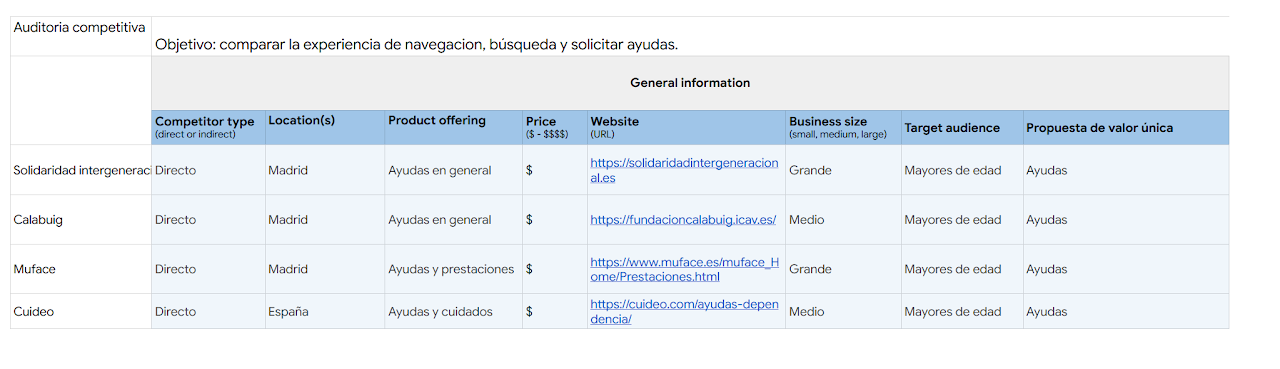Open the solidaridadintergeneracional.es link

coord(684,170)
